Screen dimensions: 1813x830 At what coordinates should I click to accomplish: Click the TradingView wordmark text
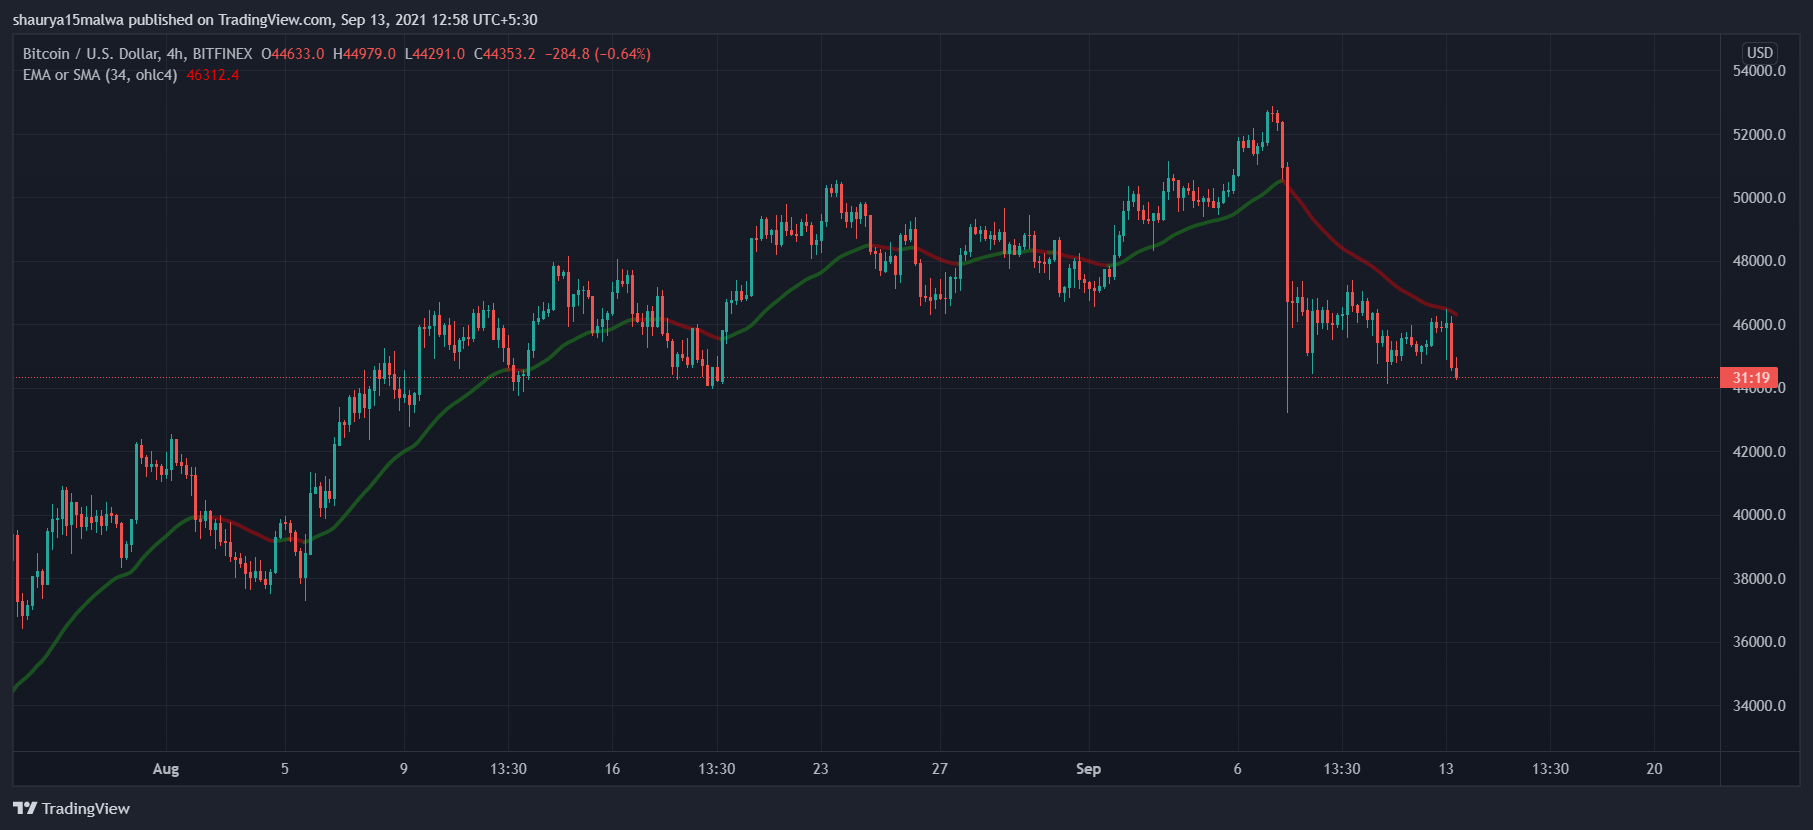[86, 808]
